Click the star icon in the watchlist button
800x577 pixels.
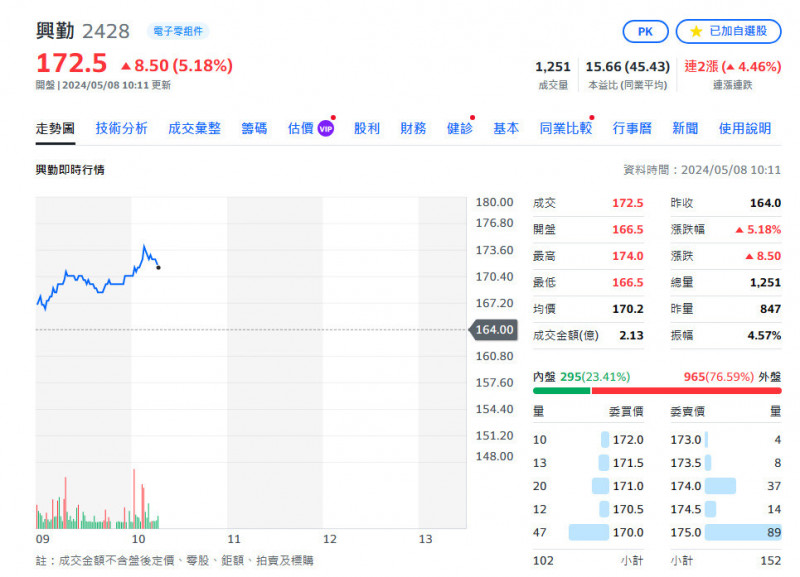tap(696, 32)
